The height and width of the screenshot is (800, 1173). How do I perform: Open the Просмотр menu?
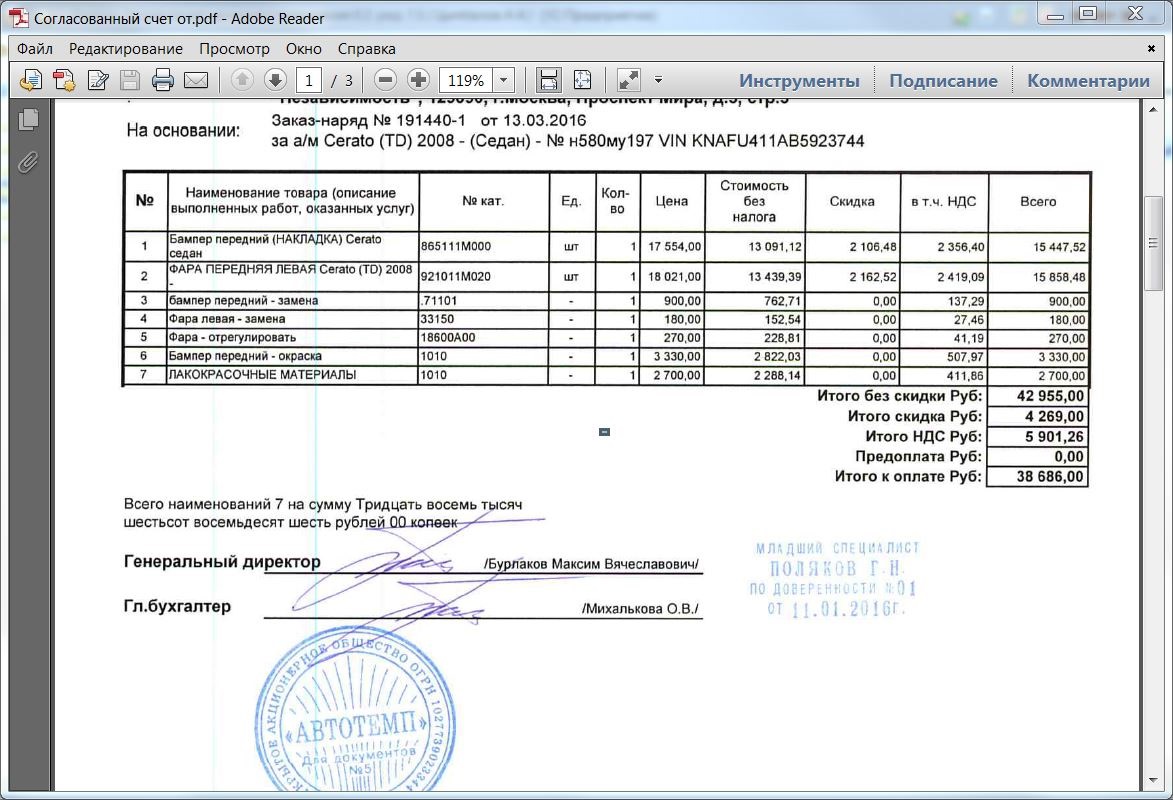click(x=234, y=49)
